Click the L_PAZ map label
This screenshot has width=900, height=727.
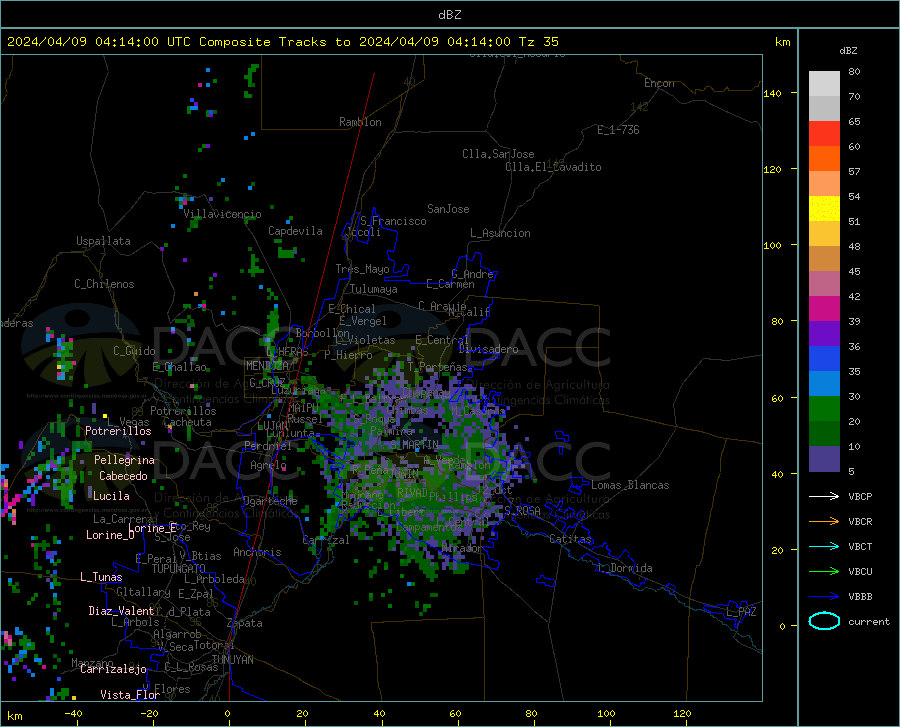(741, 612)
